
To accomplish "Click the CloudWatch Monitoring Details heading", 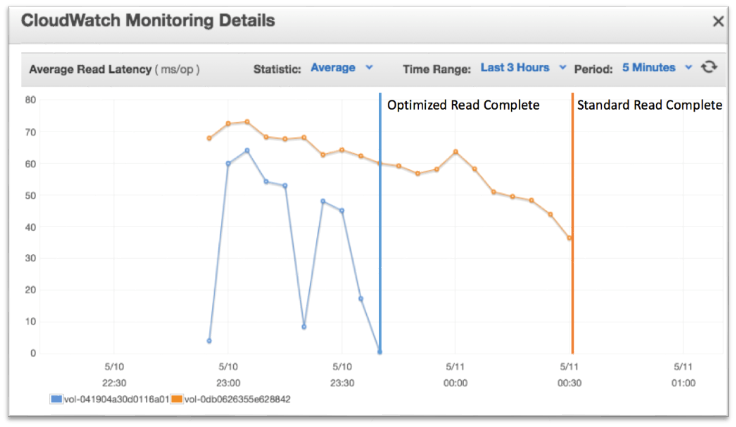I will tap(148, 21).
